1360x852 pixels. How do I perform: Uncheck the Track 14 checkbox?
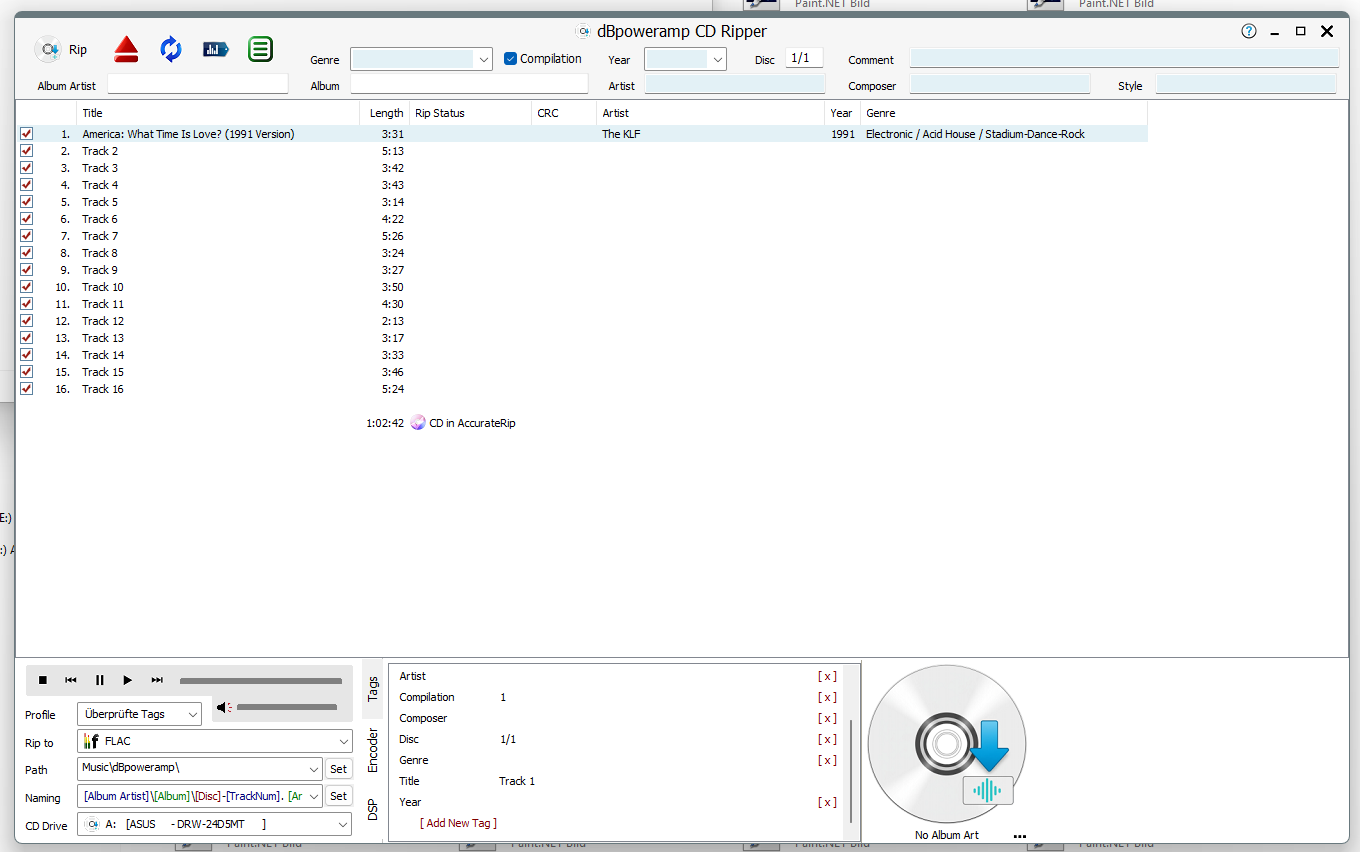point(26,355)
